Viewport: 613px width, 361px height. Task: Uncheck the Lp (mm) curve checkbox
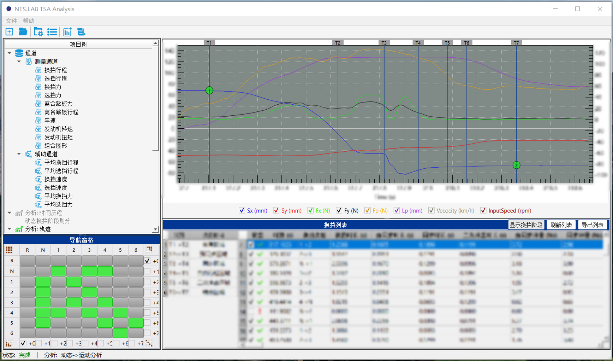[x=396, y=210]
